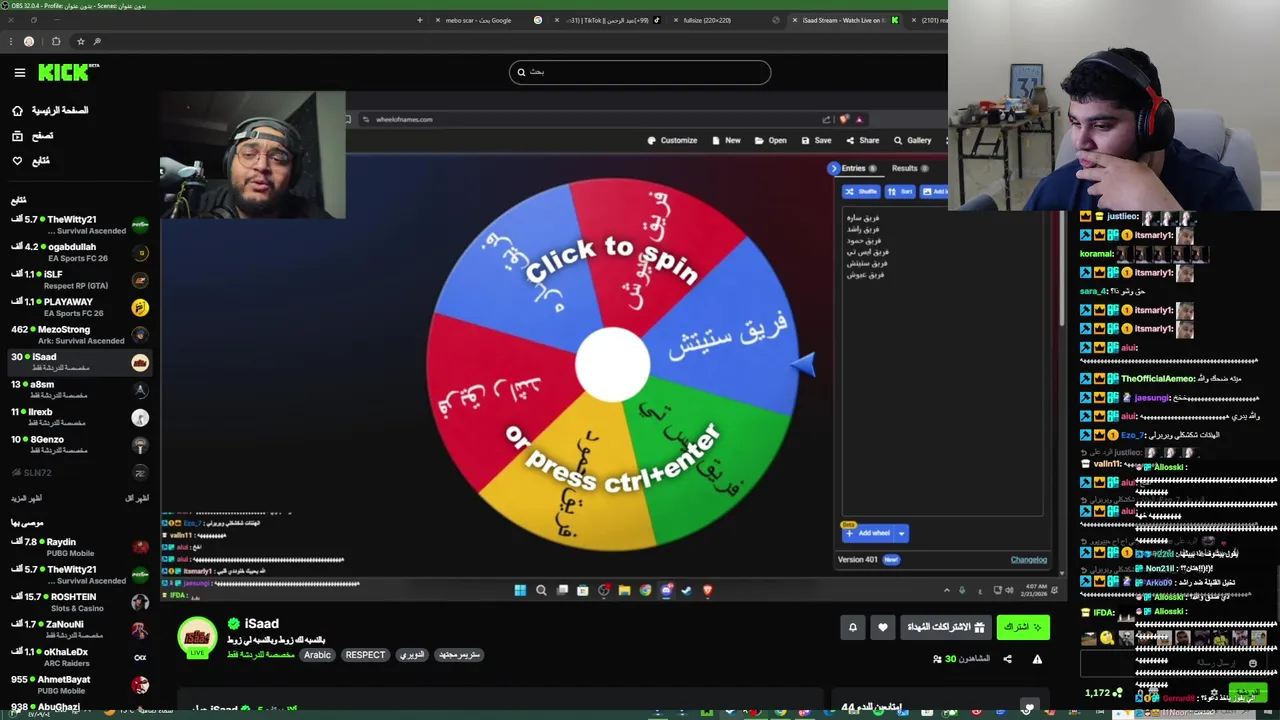Click Open in wheel toolbar

click(770, 141)
